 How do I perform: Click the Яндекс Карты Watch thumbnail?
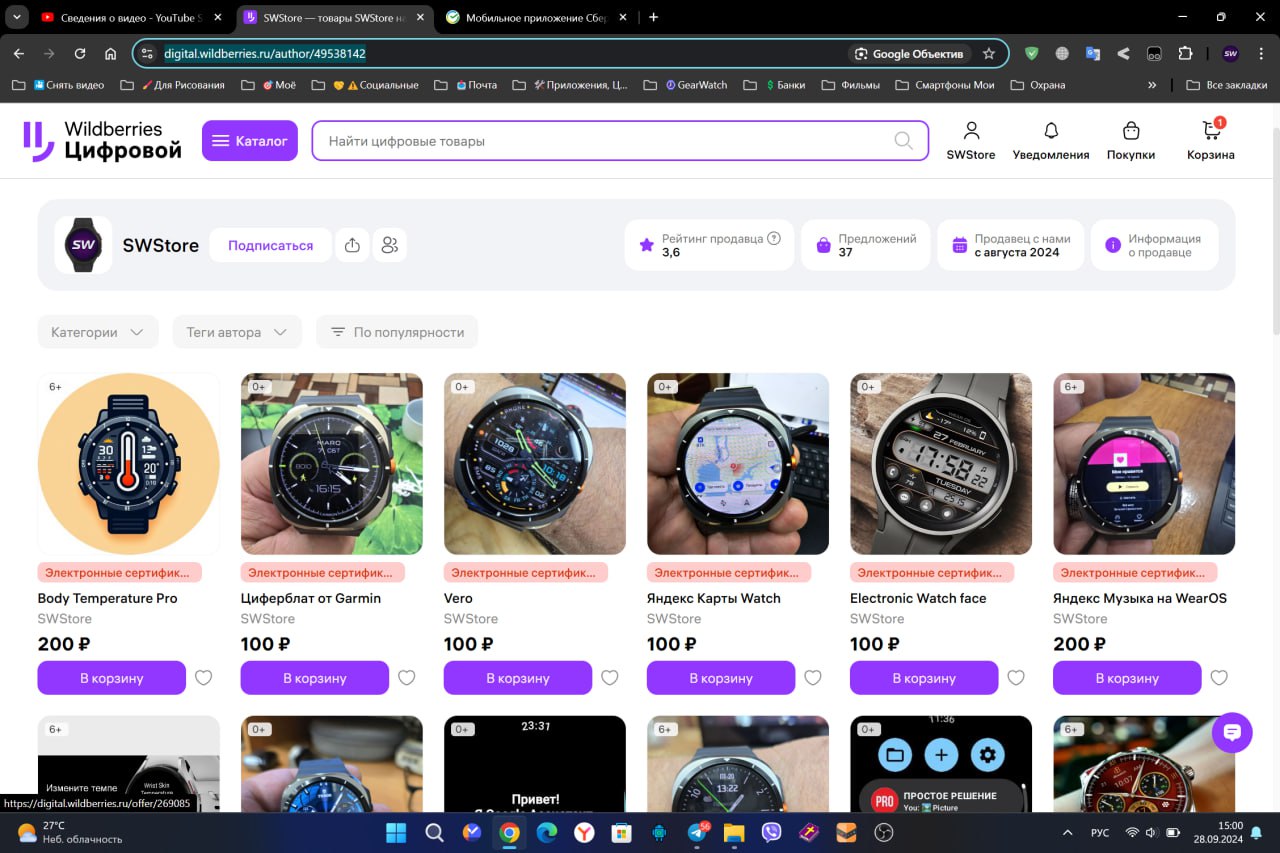coord(737,464)
